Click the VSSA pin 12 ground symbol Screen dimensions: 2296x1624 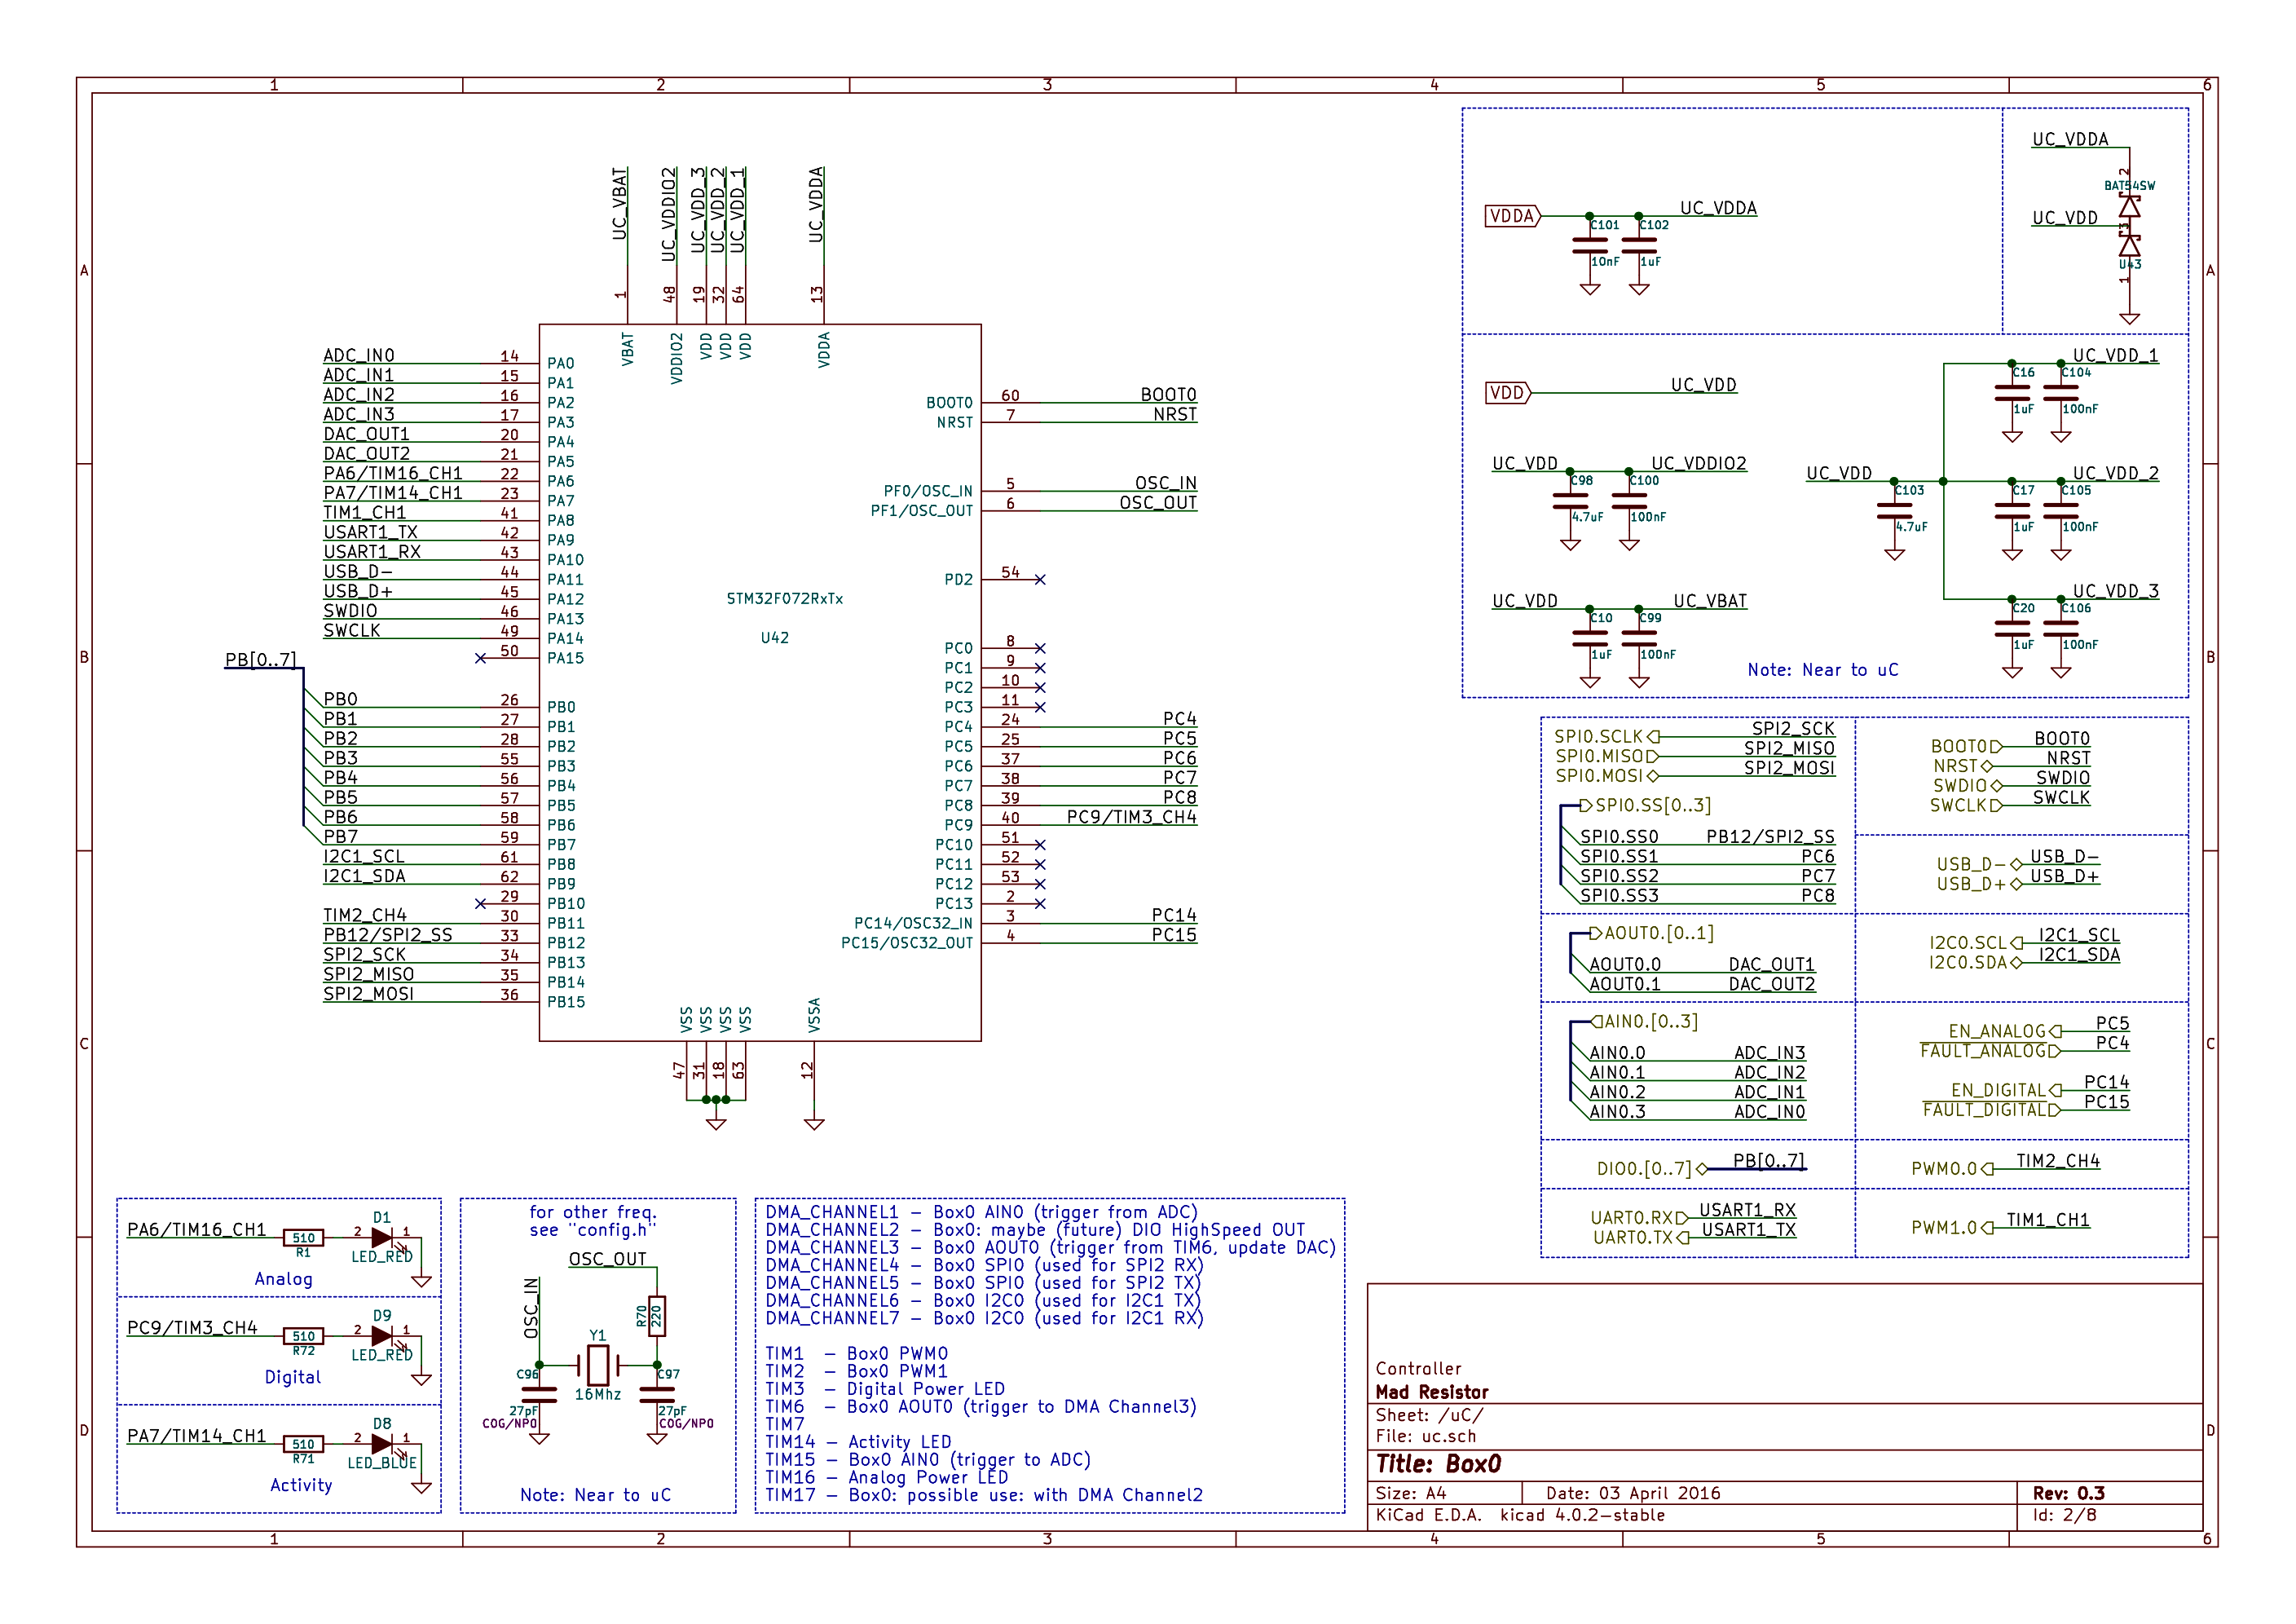[x=814, y=1124]
